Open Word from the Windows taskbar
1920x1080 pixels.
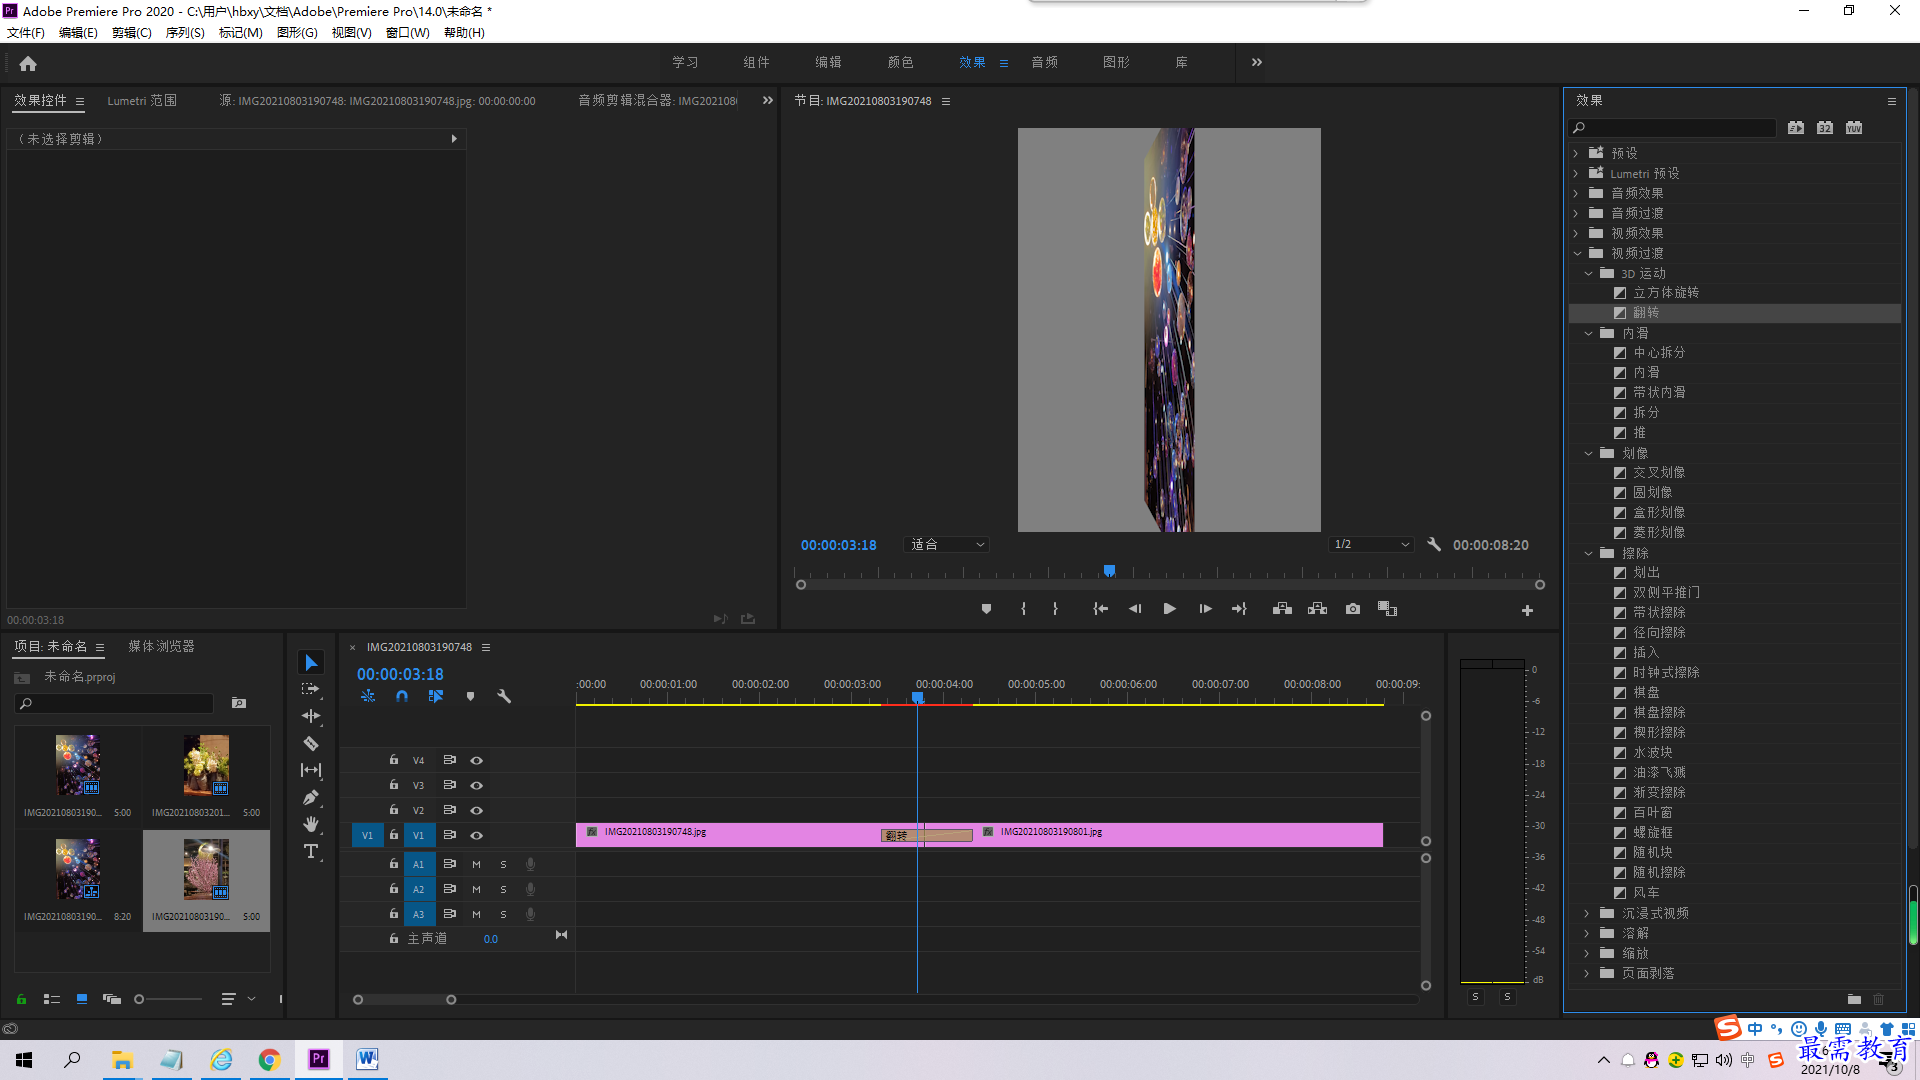367,1059
